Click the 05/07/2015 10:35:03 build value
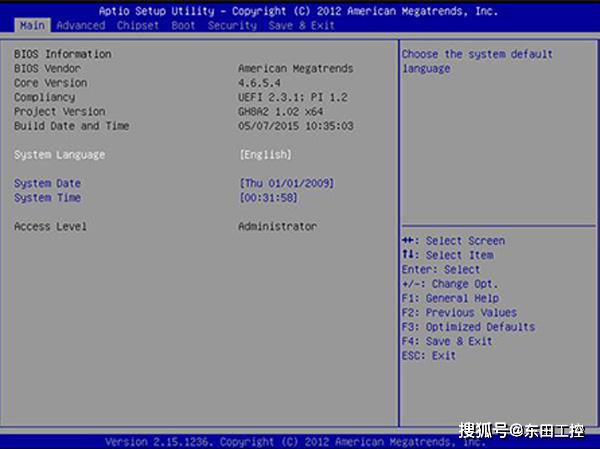 point(295,126)
